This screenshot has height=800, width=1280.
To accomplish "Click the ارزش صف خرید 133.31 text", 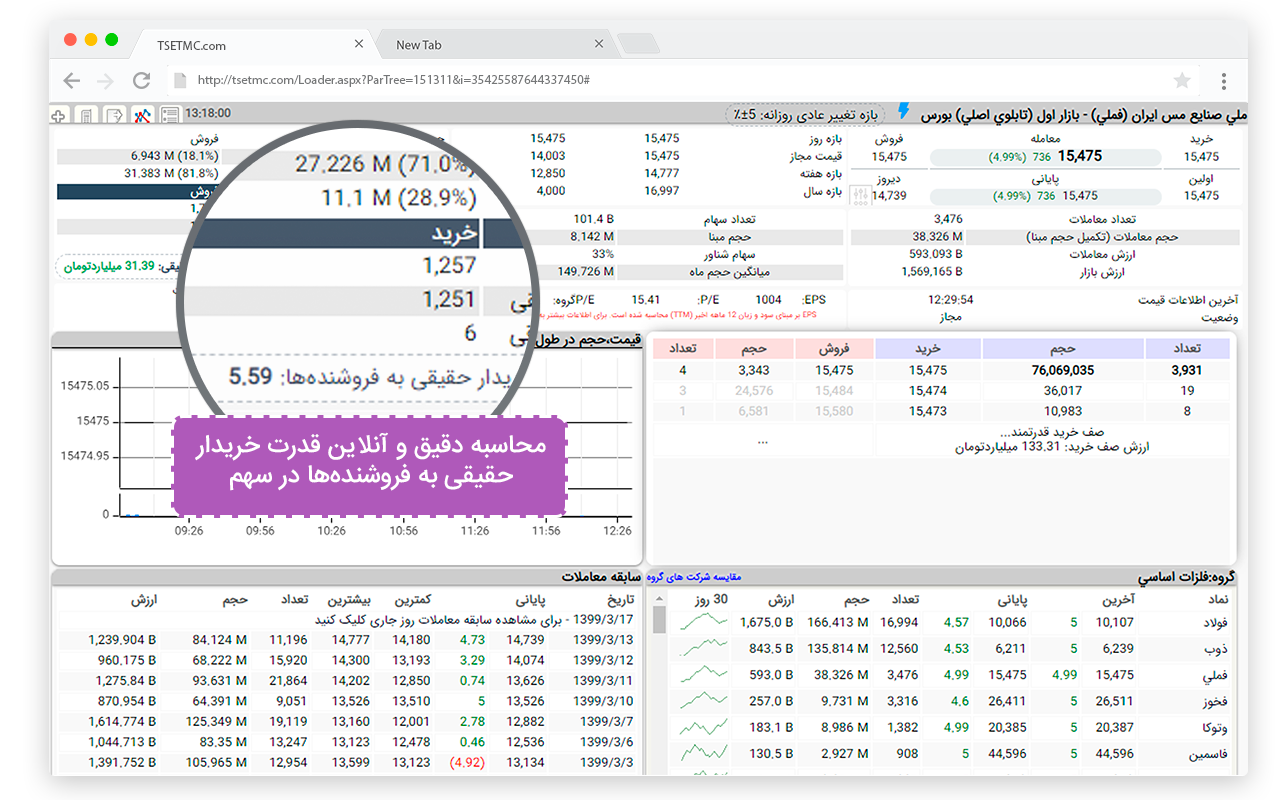I will click(1051, 447).
